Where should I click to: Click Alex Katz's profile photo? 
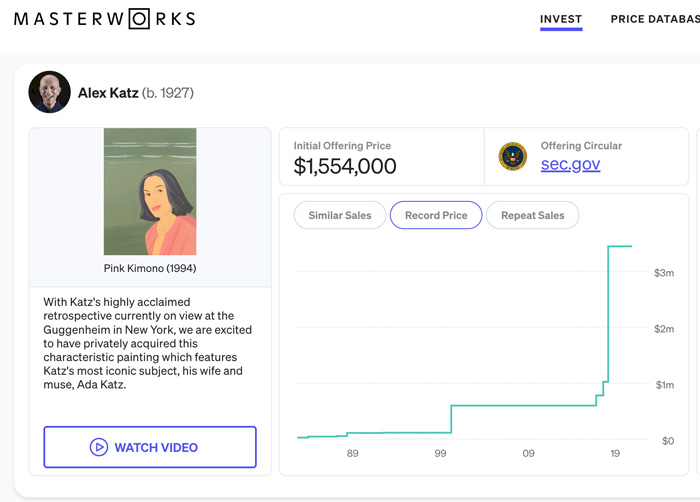pyautogui.click(x=50, y=92)
